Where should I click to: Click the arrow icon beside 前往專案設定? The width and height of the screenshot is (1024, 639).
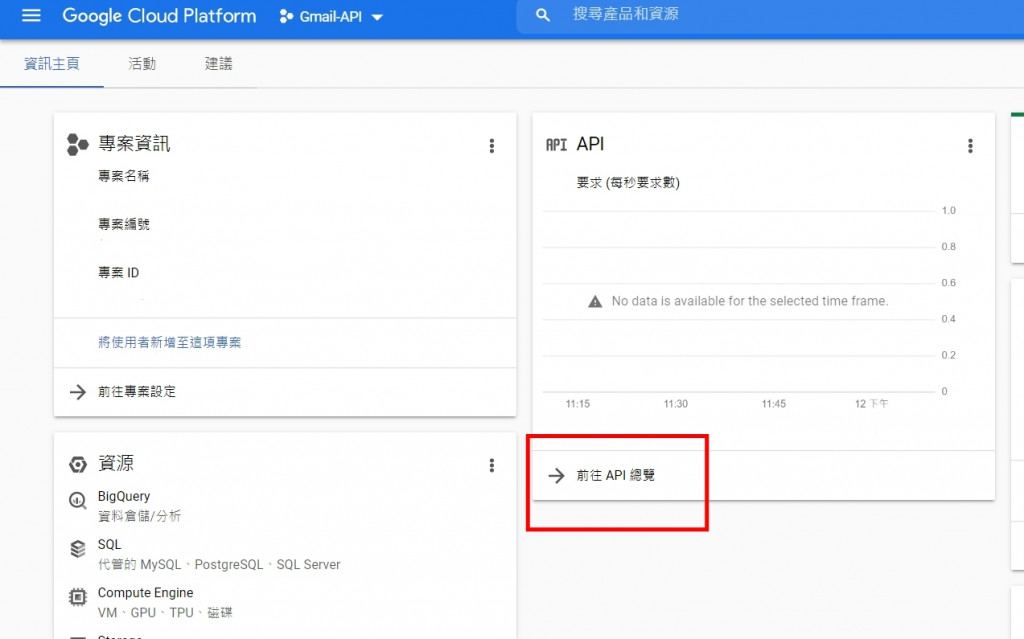pos(78,392)
